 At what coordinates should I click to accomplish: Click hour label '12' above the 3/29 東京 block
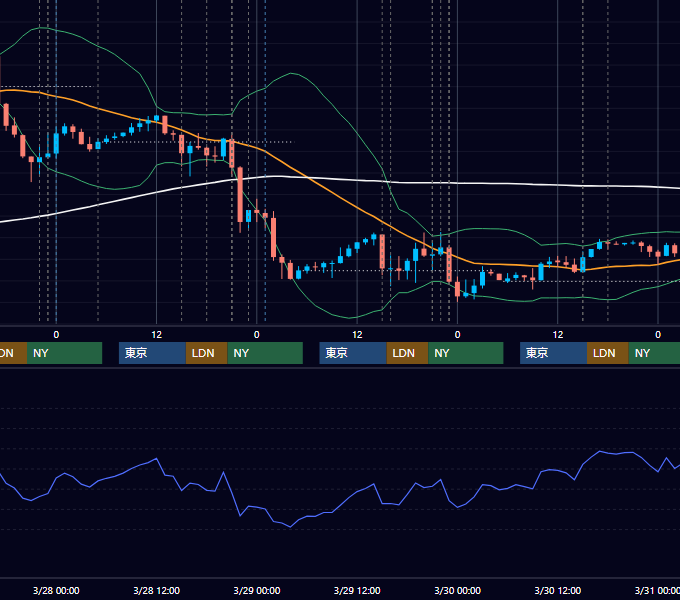coord(357,335)
